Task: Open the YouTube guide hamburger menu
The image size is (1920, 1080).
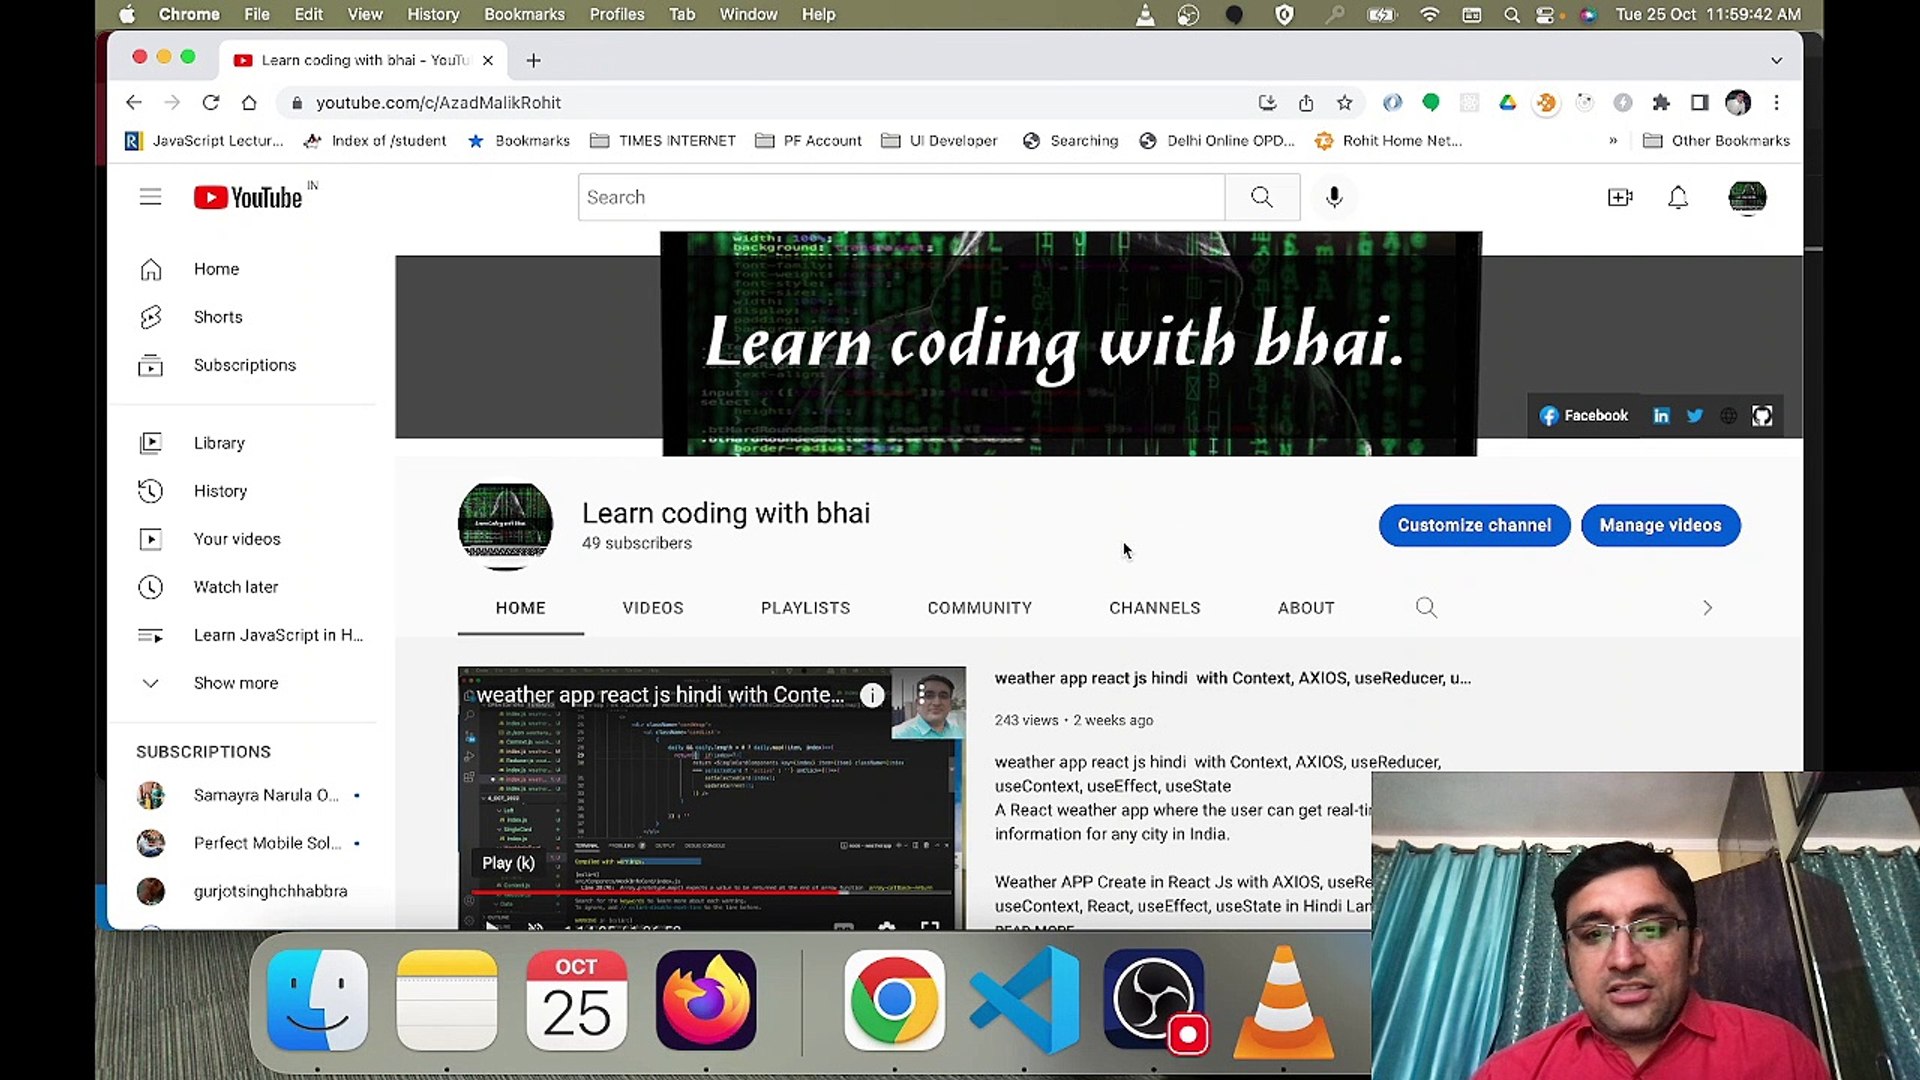Action: click(x=150, y=197)
